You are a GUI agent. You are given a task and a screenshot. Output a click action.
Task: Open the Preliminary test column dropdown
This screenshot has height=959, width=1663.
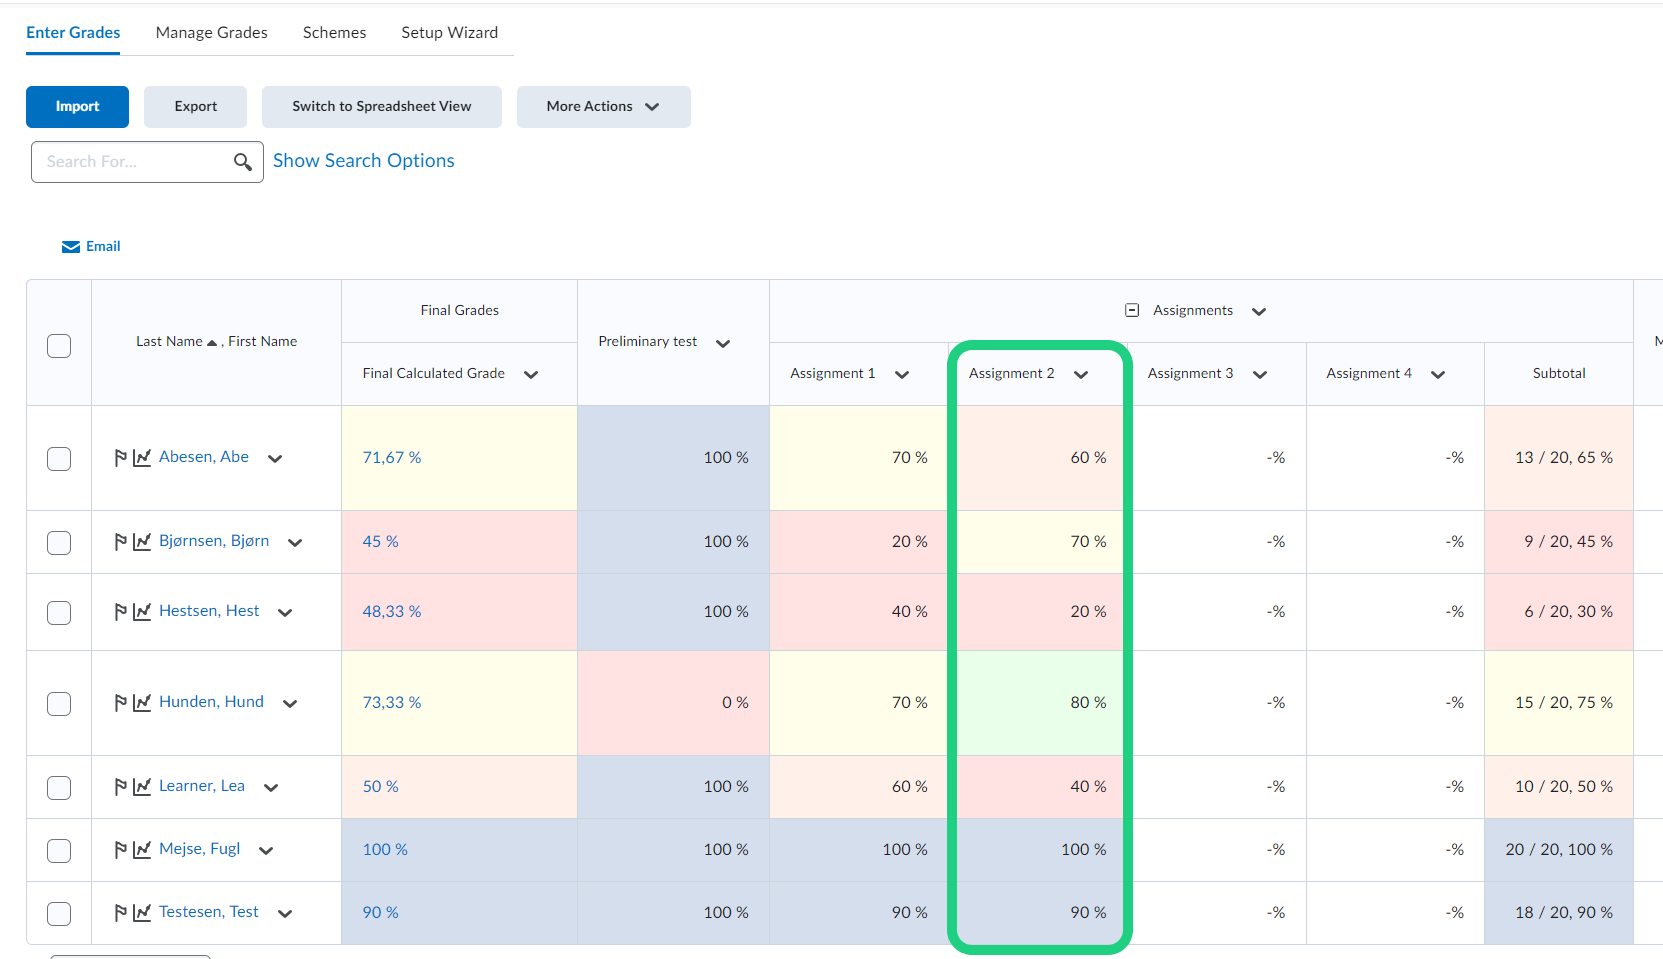click(723, 343)
